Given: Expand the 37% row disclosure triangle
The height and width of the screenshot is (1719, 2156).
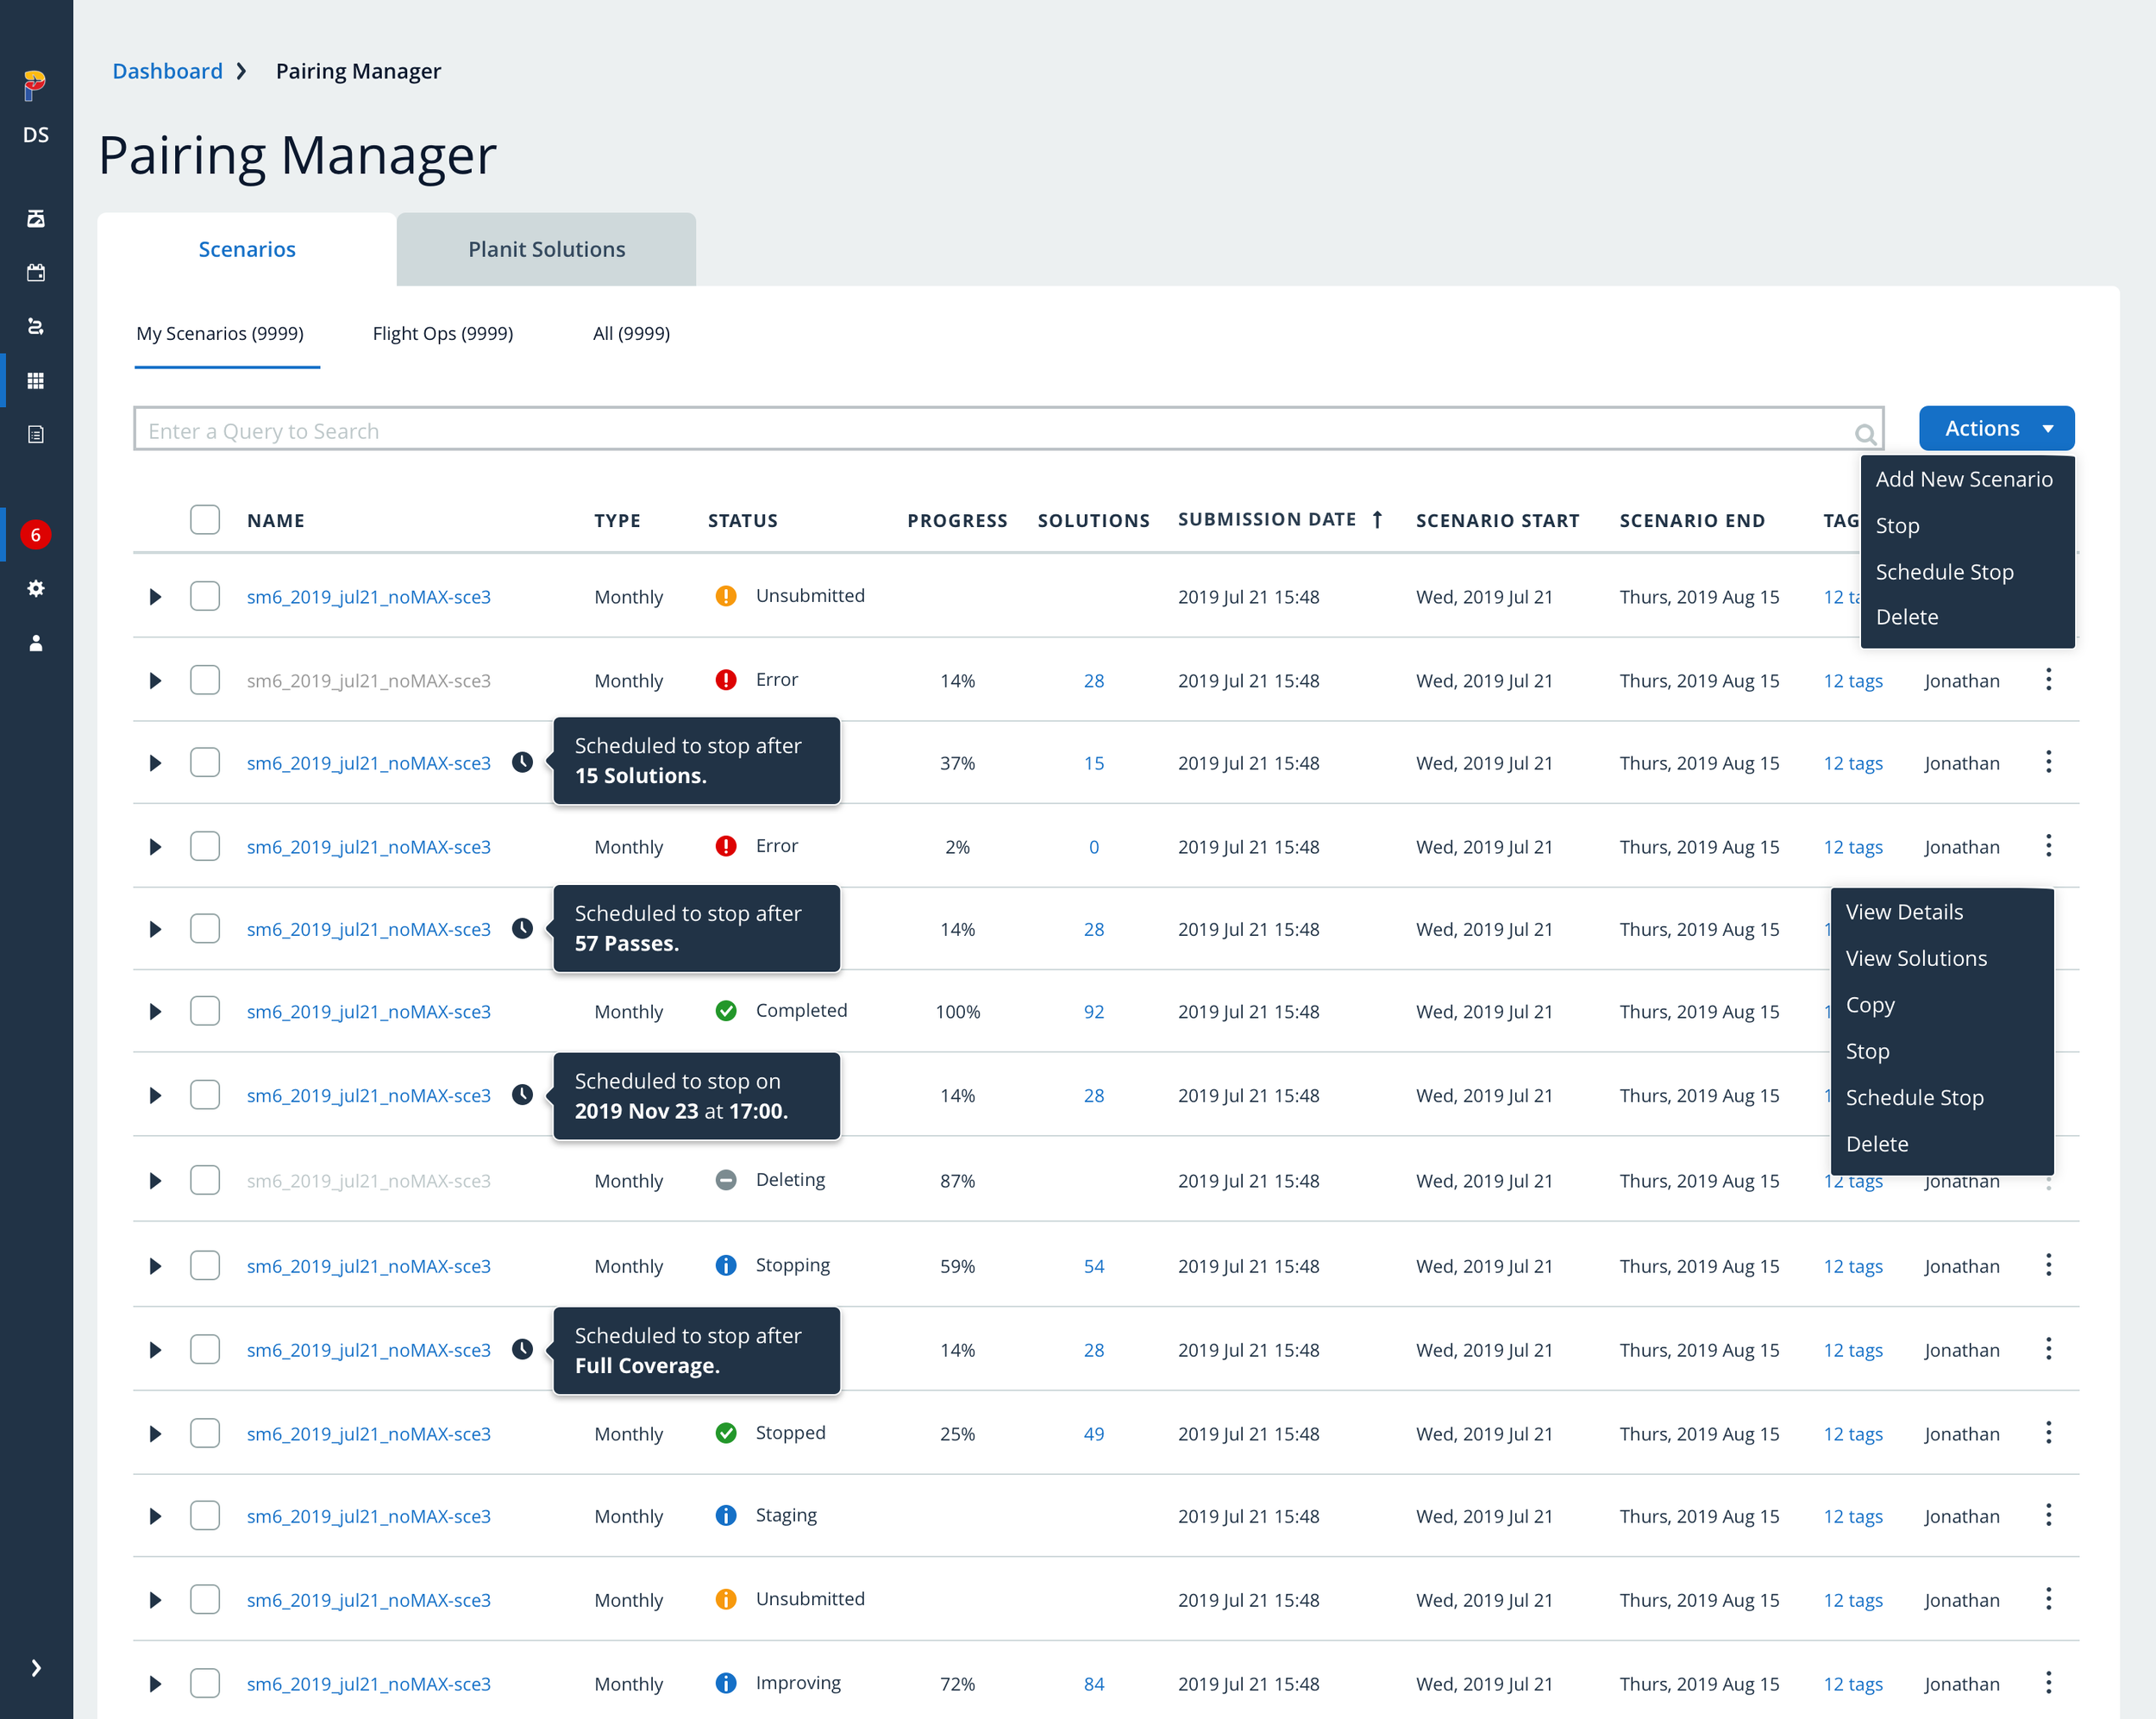Looking at the screenshot, I should [x=155, y=762].
